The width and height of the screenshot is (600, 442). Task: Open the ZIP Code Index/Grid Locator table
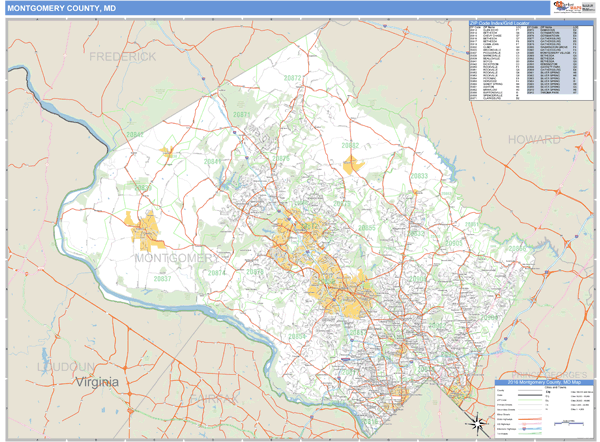pyautogui.click(x=531, y=61)
